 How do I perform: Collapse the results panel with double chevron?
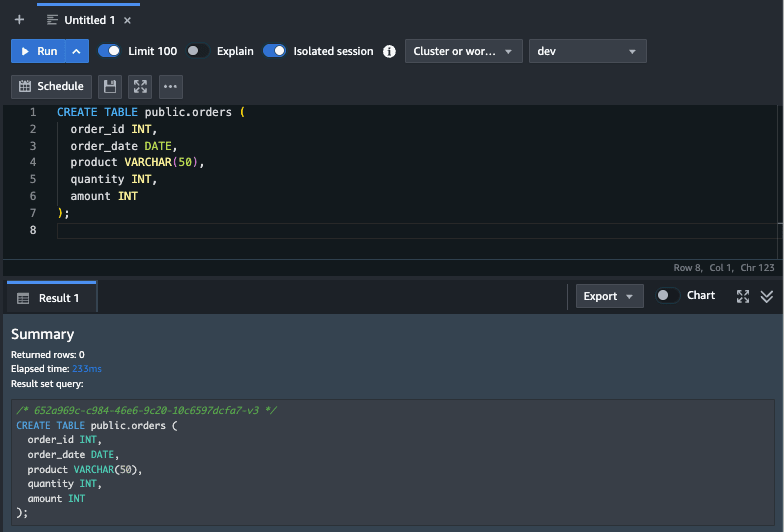767,296
